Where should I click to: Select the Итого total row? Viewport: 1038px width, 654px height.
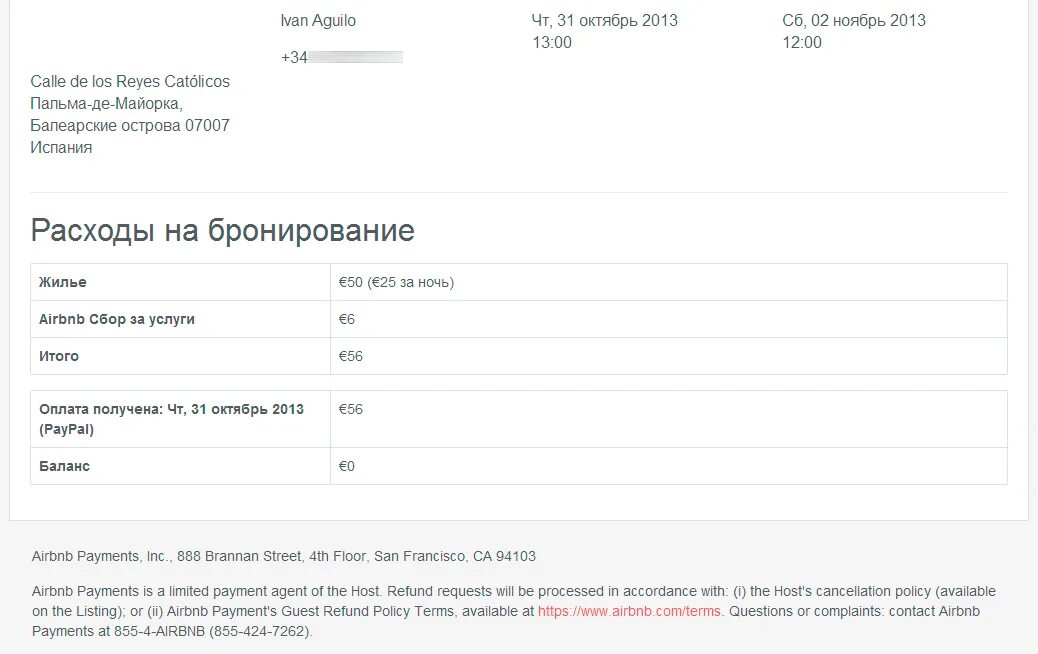click(x=60, y=356)
